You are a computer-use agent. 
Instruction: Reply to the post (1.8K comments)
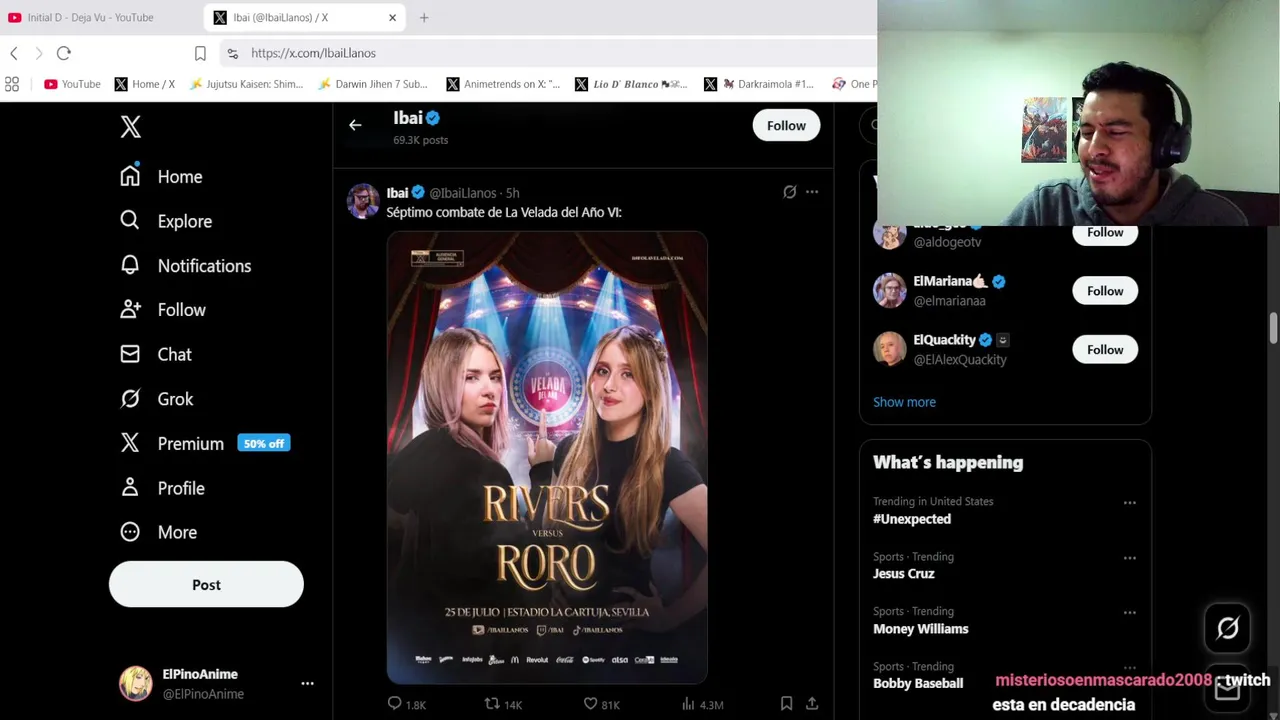407,704
